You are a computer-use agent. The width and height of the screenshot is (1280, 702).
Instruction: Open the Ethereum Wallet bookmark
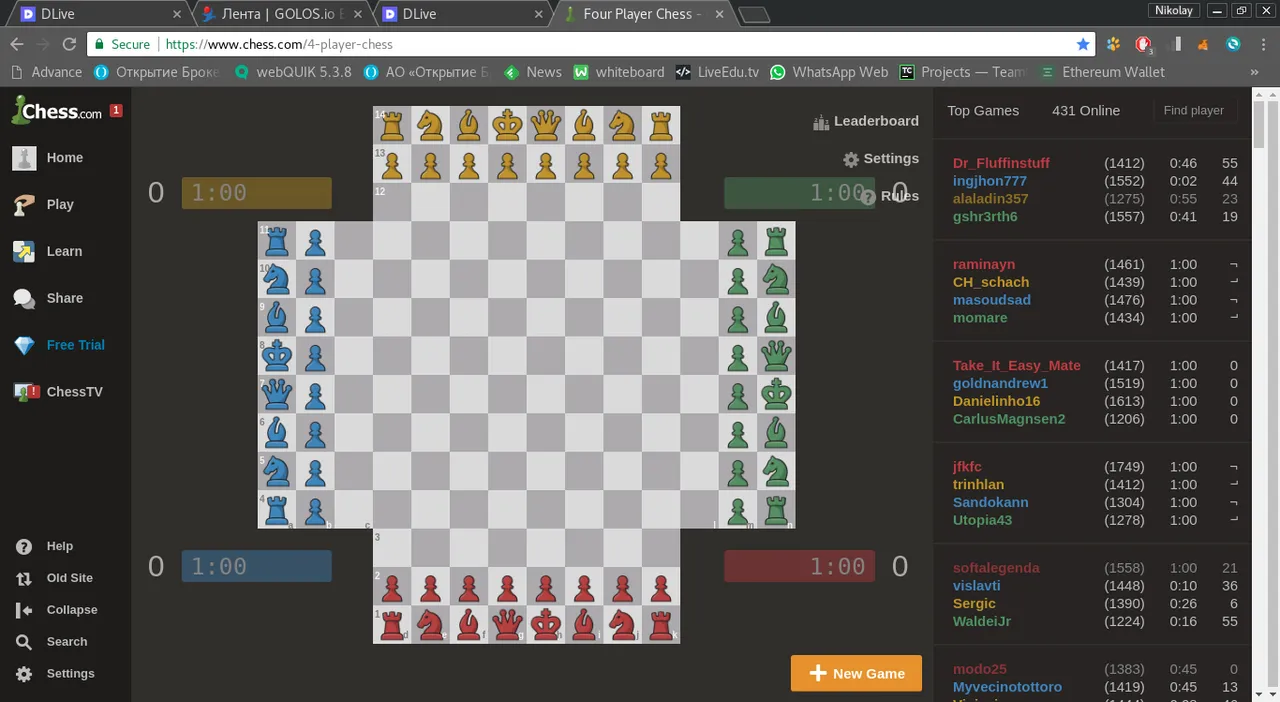(x=1103, y=72)
